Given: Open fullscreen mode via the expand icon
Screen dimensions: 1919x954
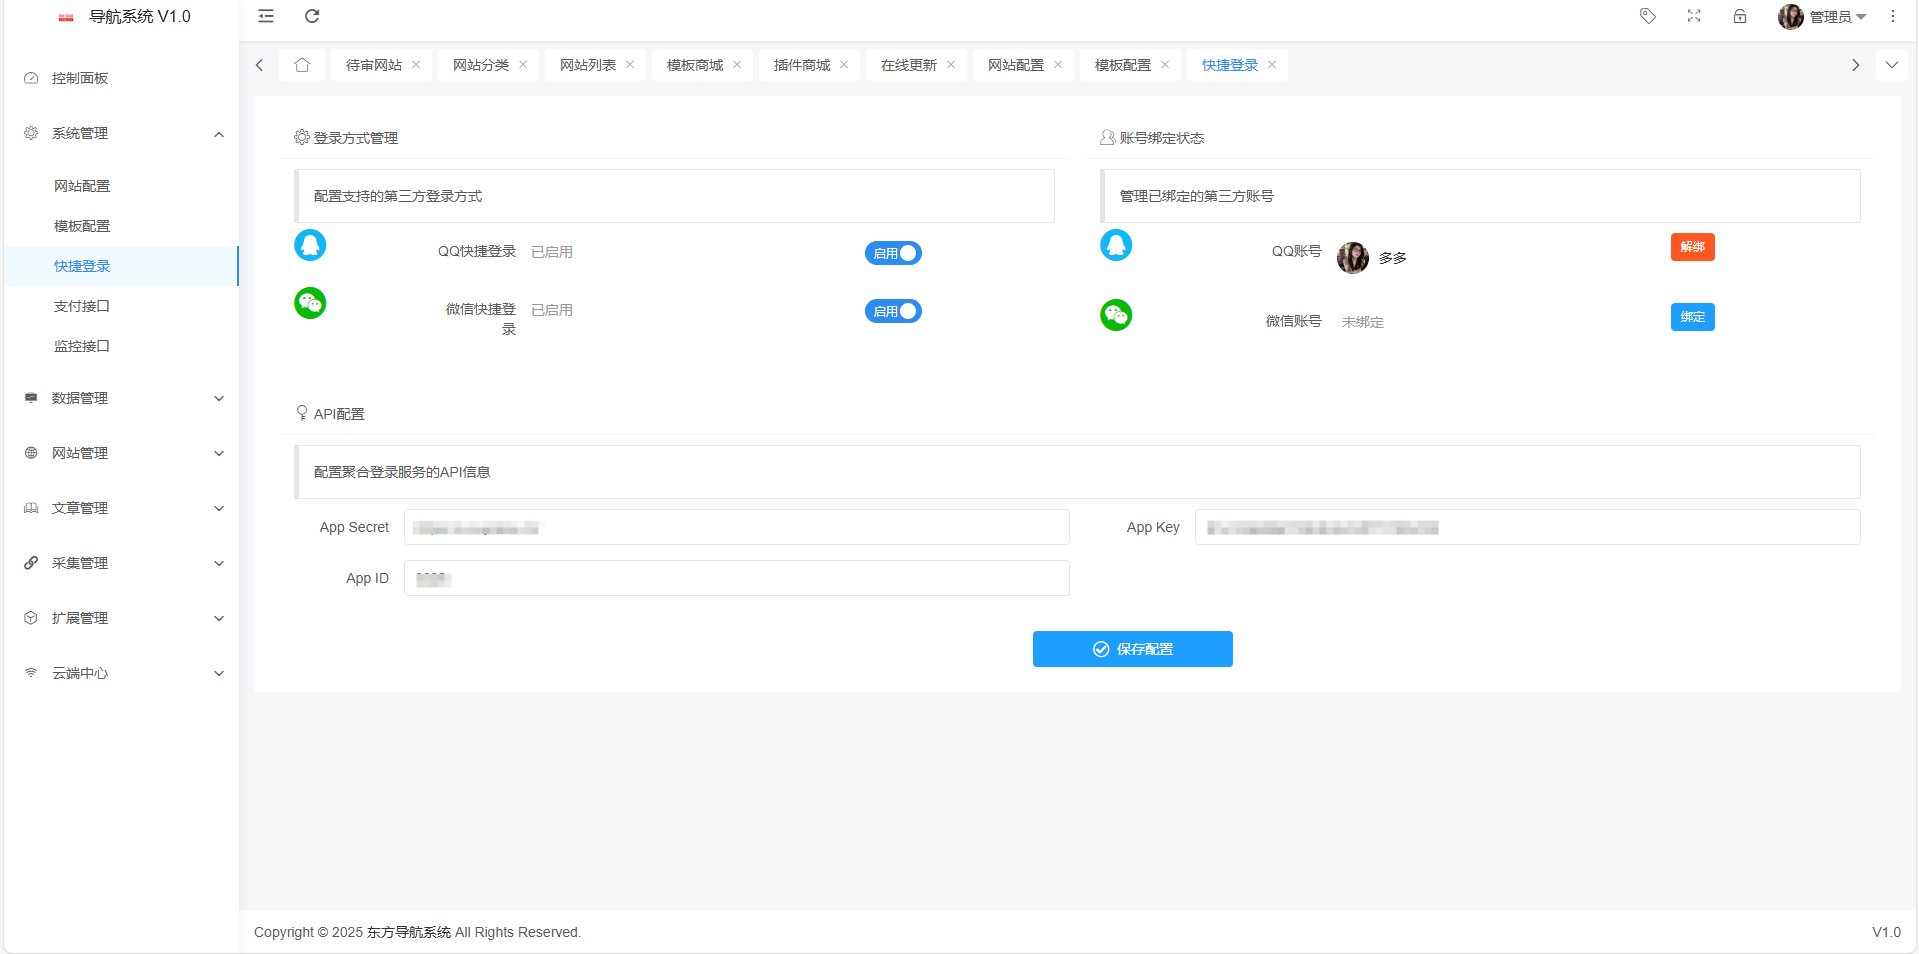Looking at the screenshot, I should coord(1693,16).
